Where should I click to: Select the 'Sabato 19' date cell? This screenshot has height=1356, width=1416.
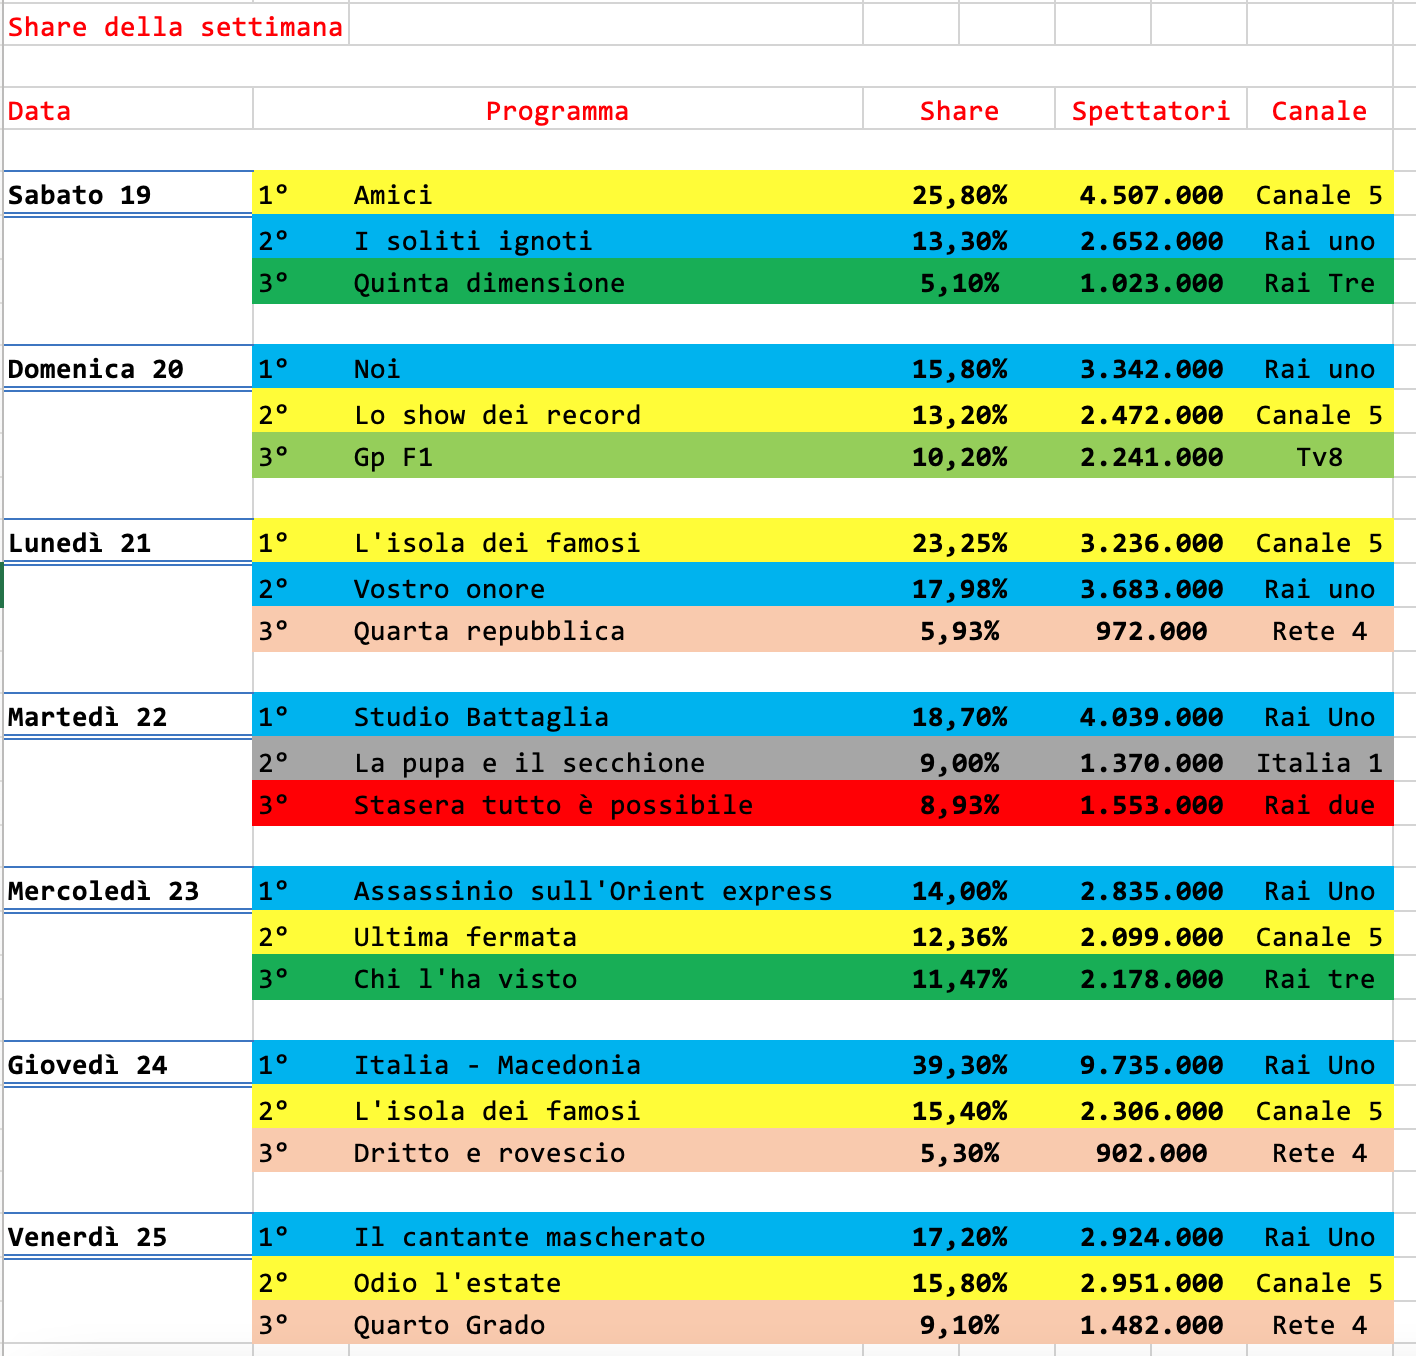(80, 195)
